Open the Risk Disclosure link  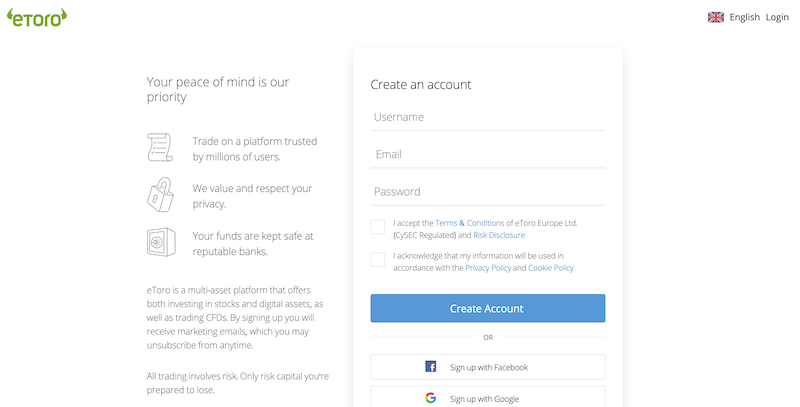click(x=499, y=235)
